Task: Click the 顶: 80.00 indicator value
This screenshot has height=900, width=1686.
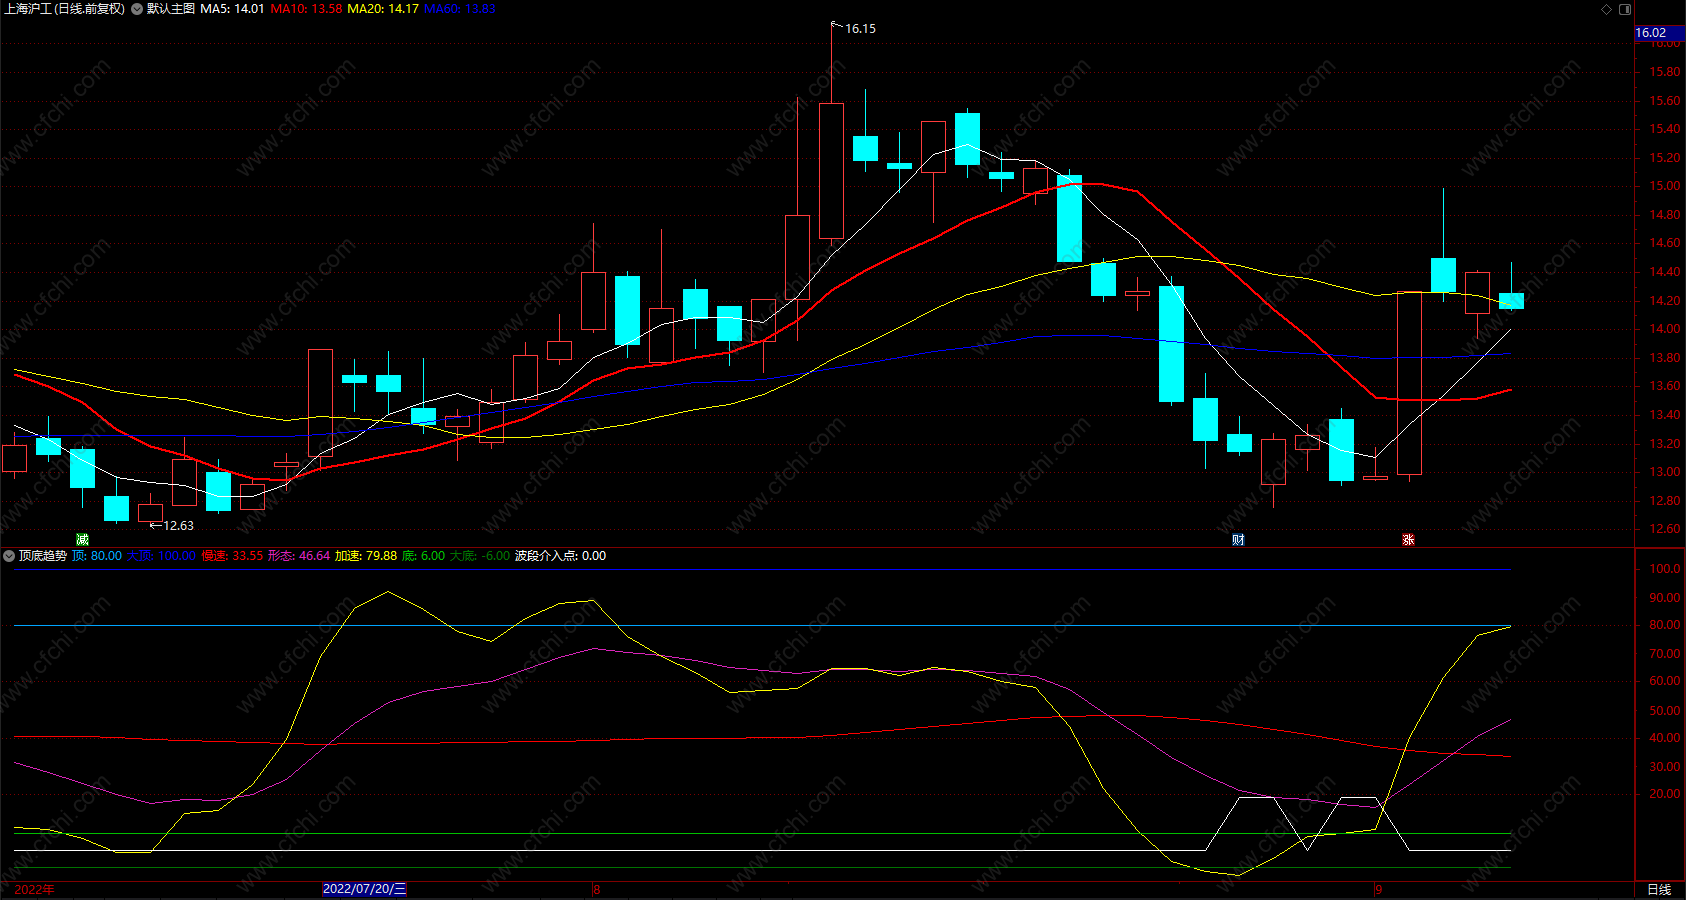Action: point(97,556)
